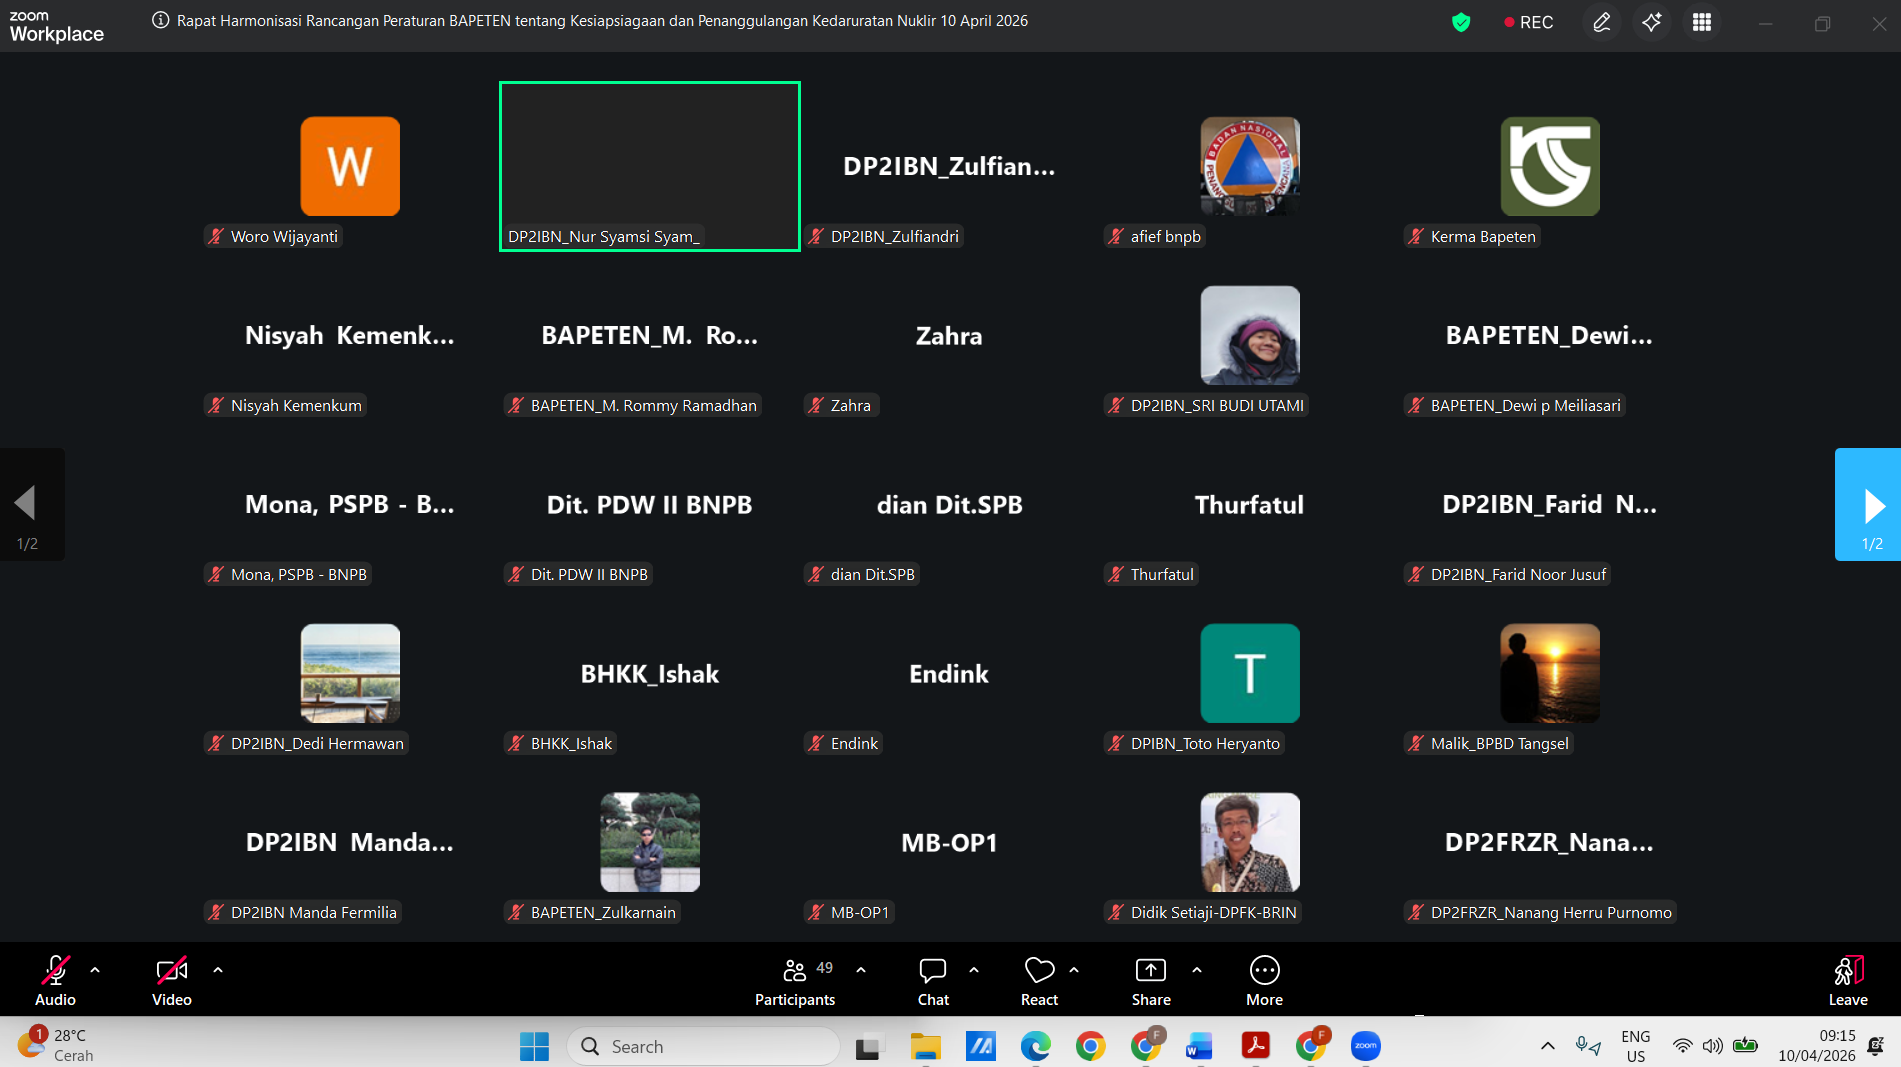Viewport: 1901px width, 1067px height.
Task: Show meeting info icon beside title
Action: coord(160,21)
